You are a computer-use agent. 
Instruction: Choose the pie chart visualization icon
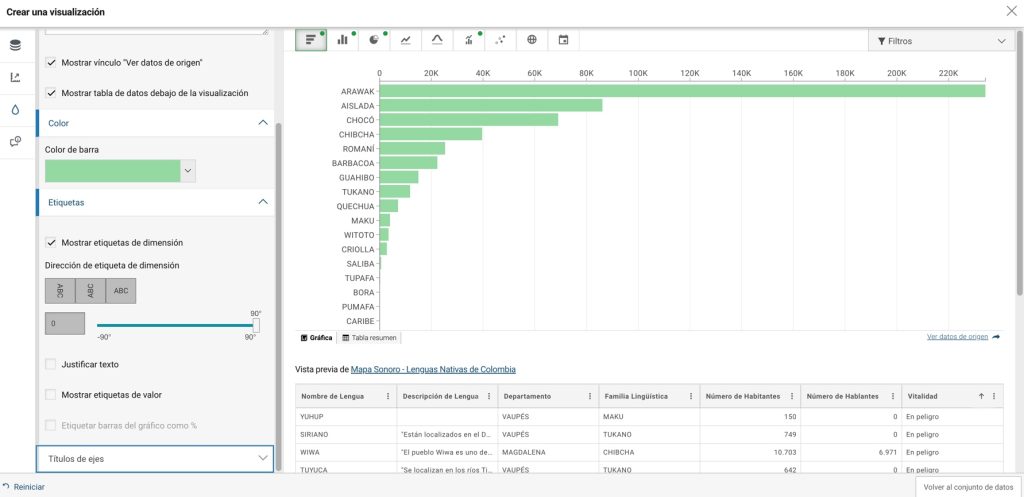374,40
